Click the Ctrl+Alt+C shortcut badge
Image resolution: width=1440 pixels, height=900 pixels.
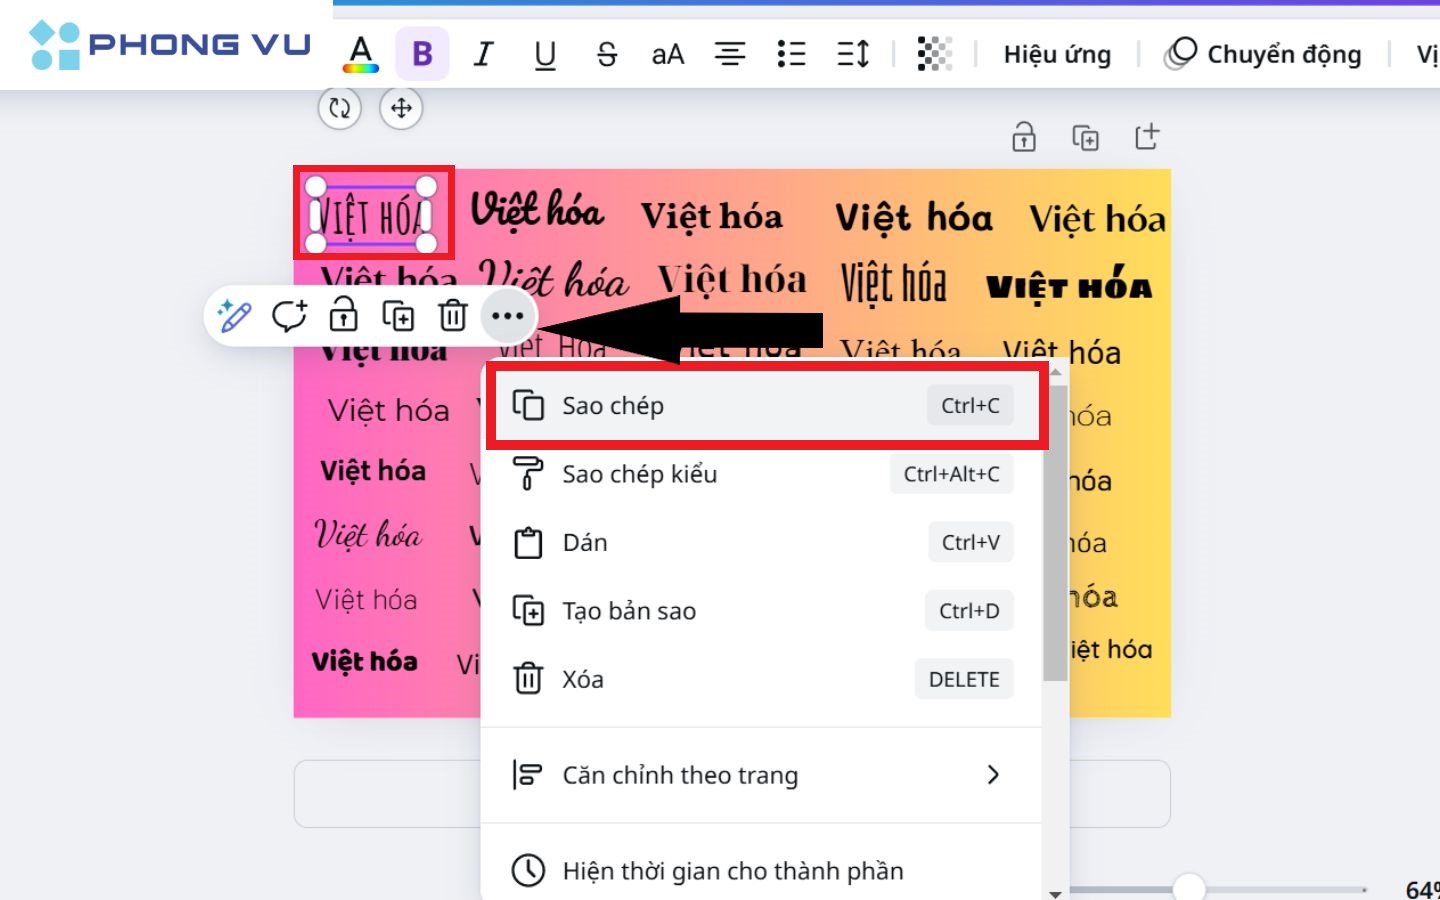click(951, 474)
